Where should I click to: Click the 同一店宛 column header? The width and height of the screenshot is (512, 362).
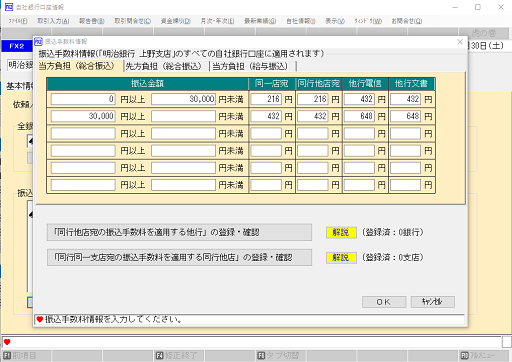click(x=272, y=84)
